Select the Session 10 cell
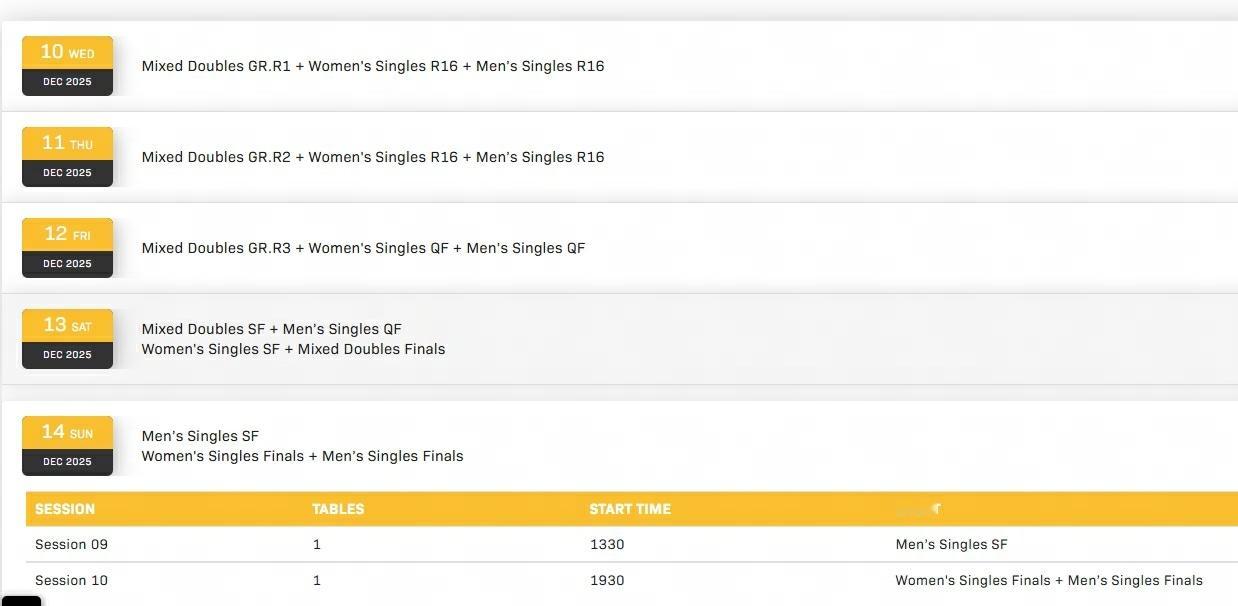This screenshot has width=1238, height=606. coord(71,581)
